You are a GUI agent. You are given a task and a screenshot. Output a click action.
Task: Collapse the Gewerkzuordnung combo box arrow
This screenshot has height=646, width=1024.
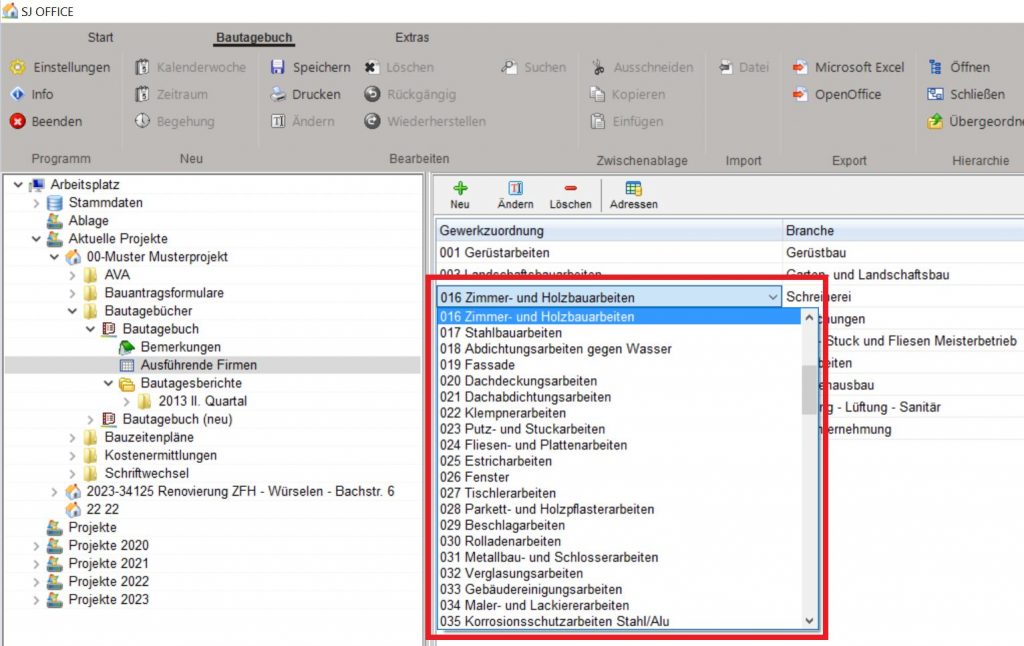tap(772, 297)
